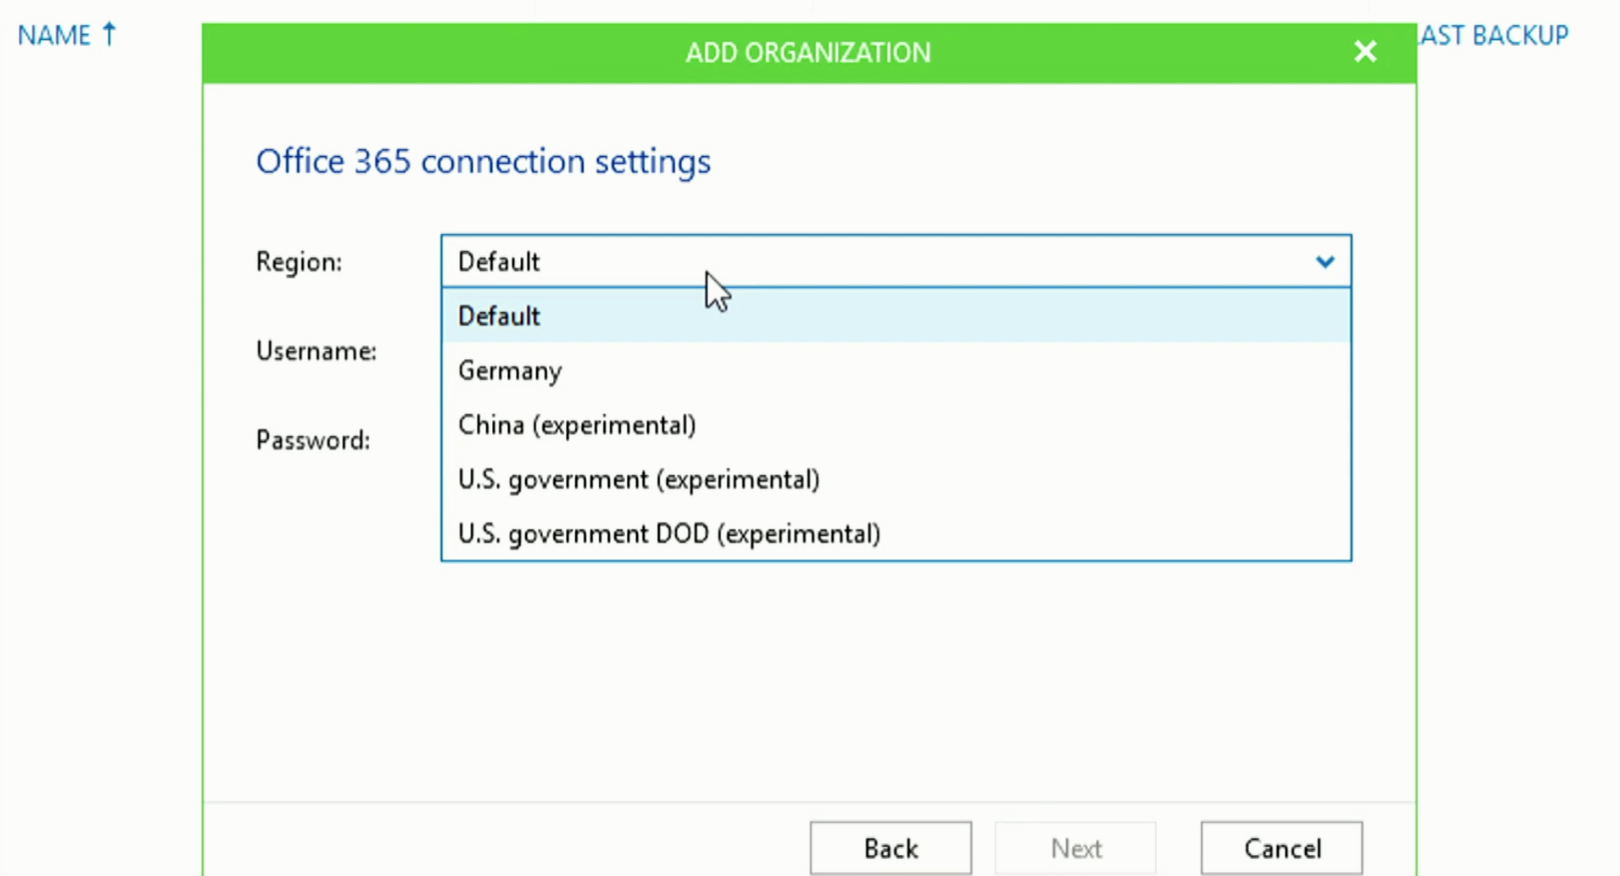Click the Region field label

point(299,262)
